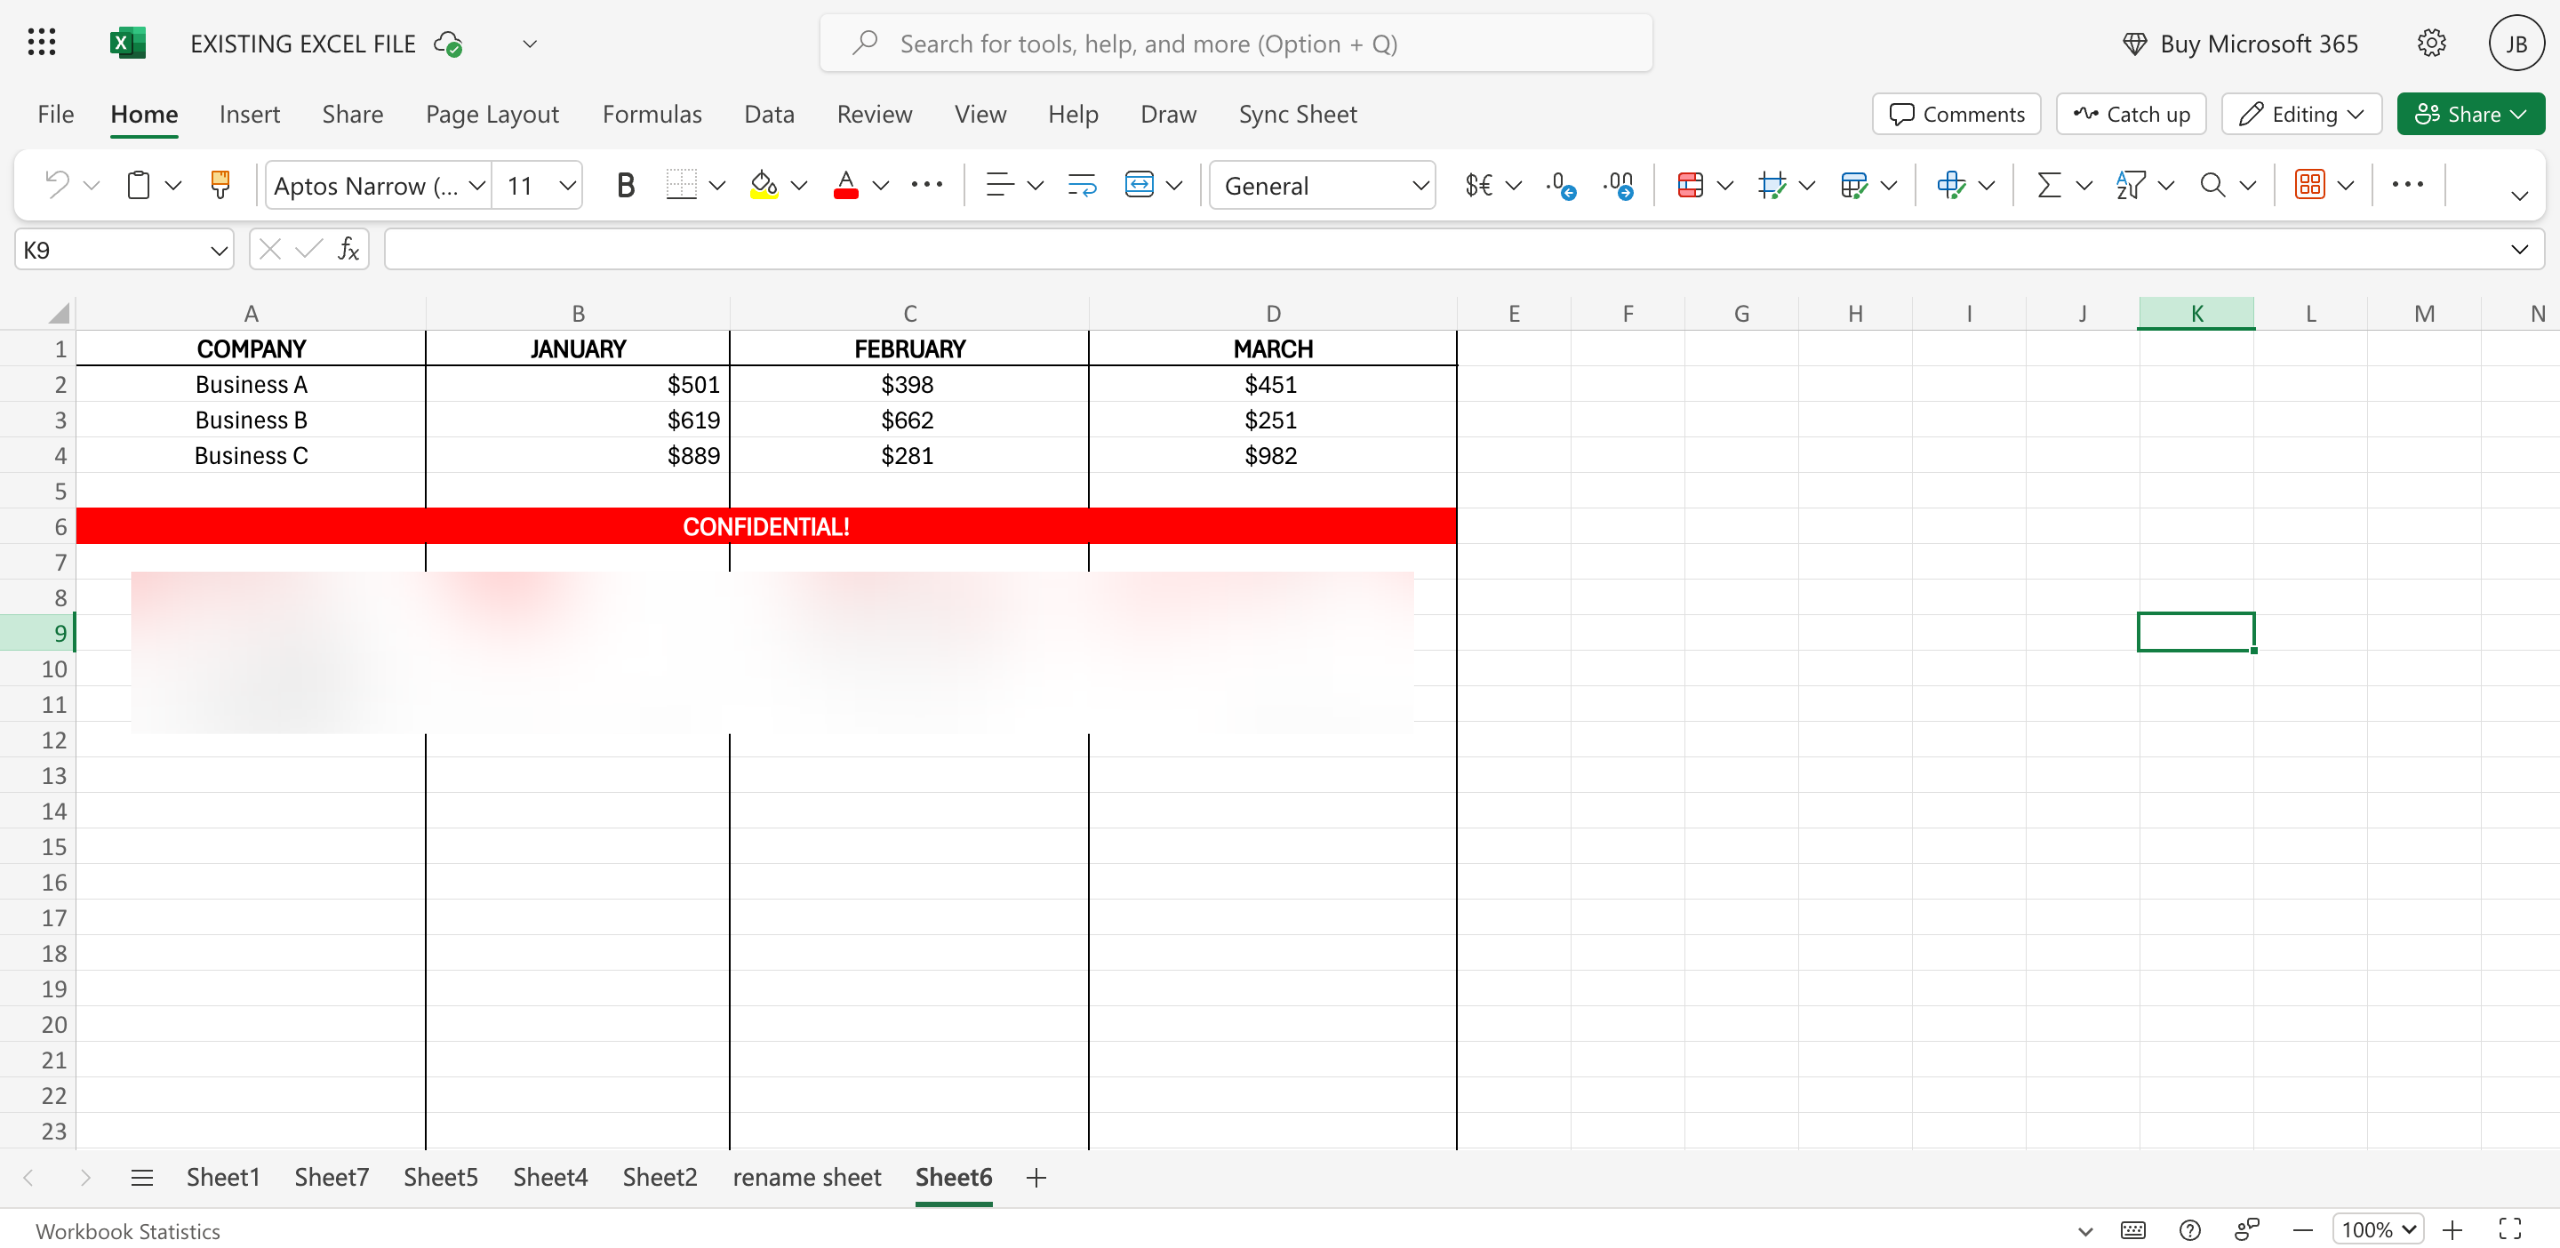The height and width of the screenshot is (1248, 2560).
Task: Apply the yellow fill color swatch
Action: click(764, 186)
